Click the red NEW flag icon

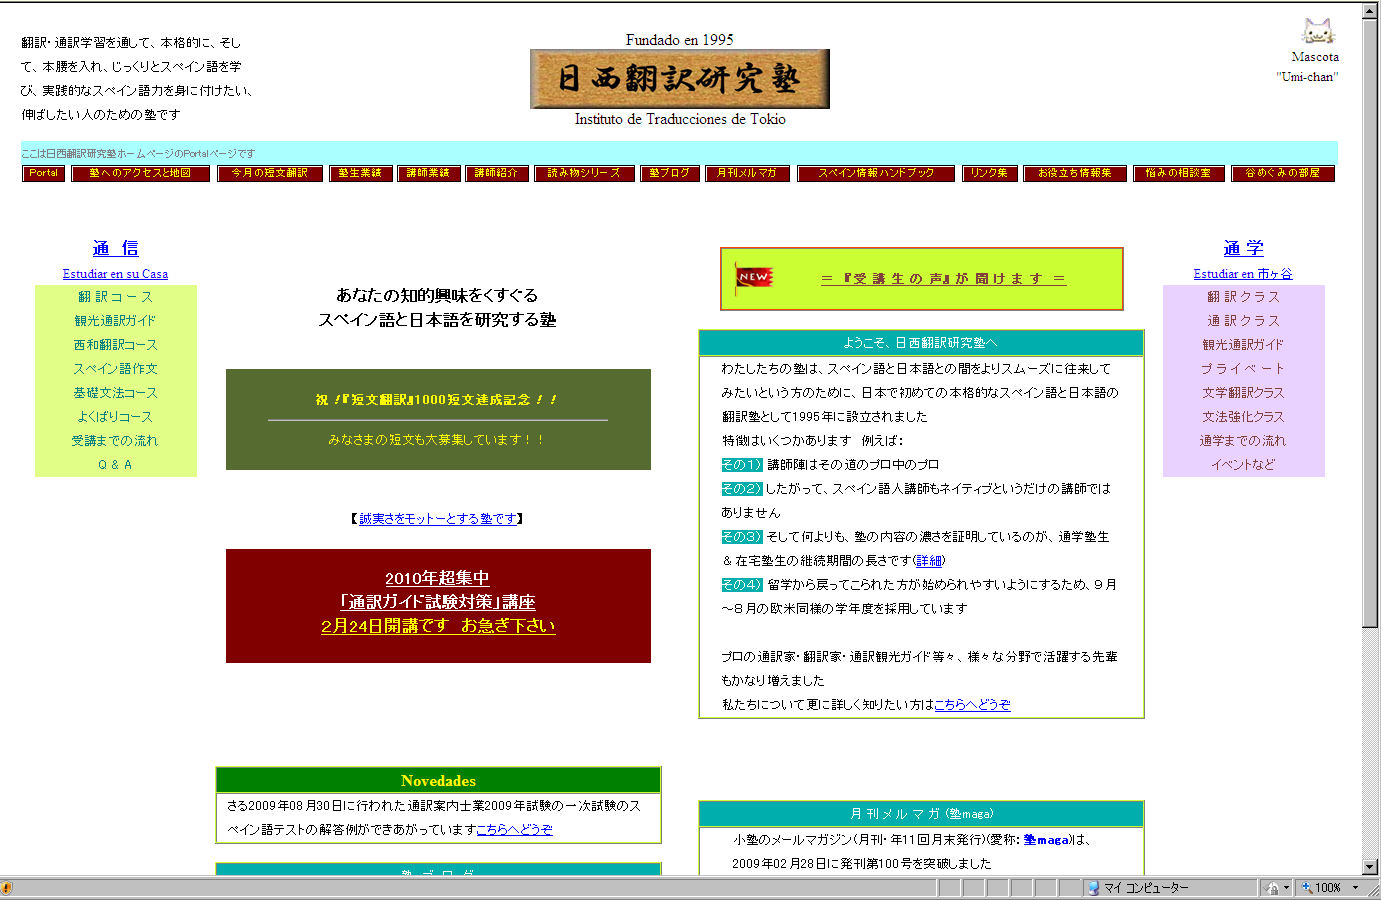(754, 277)
